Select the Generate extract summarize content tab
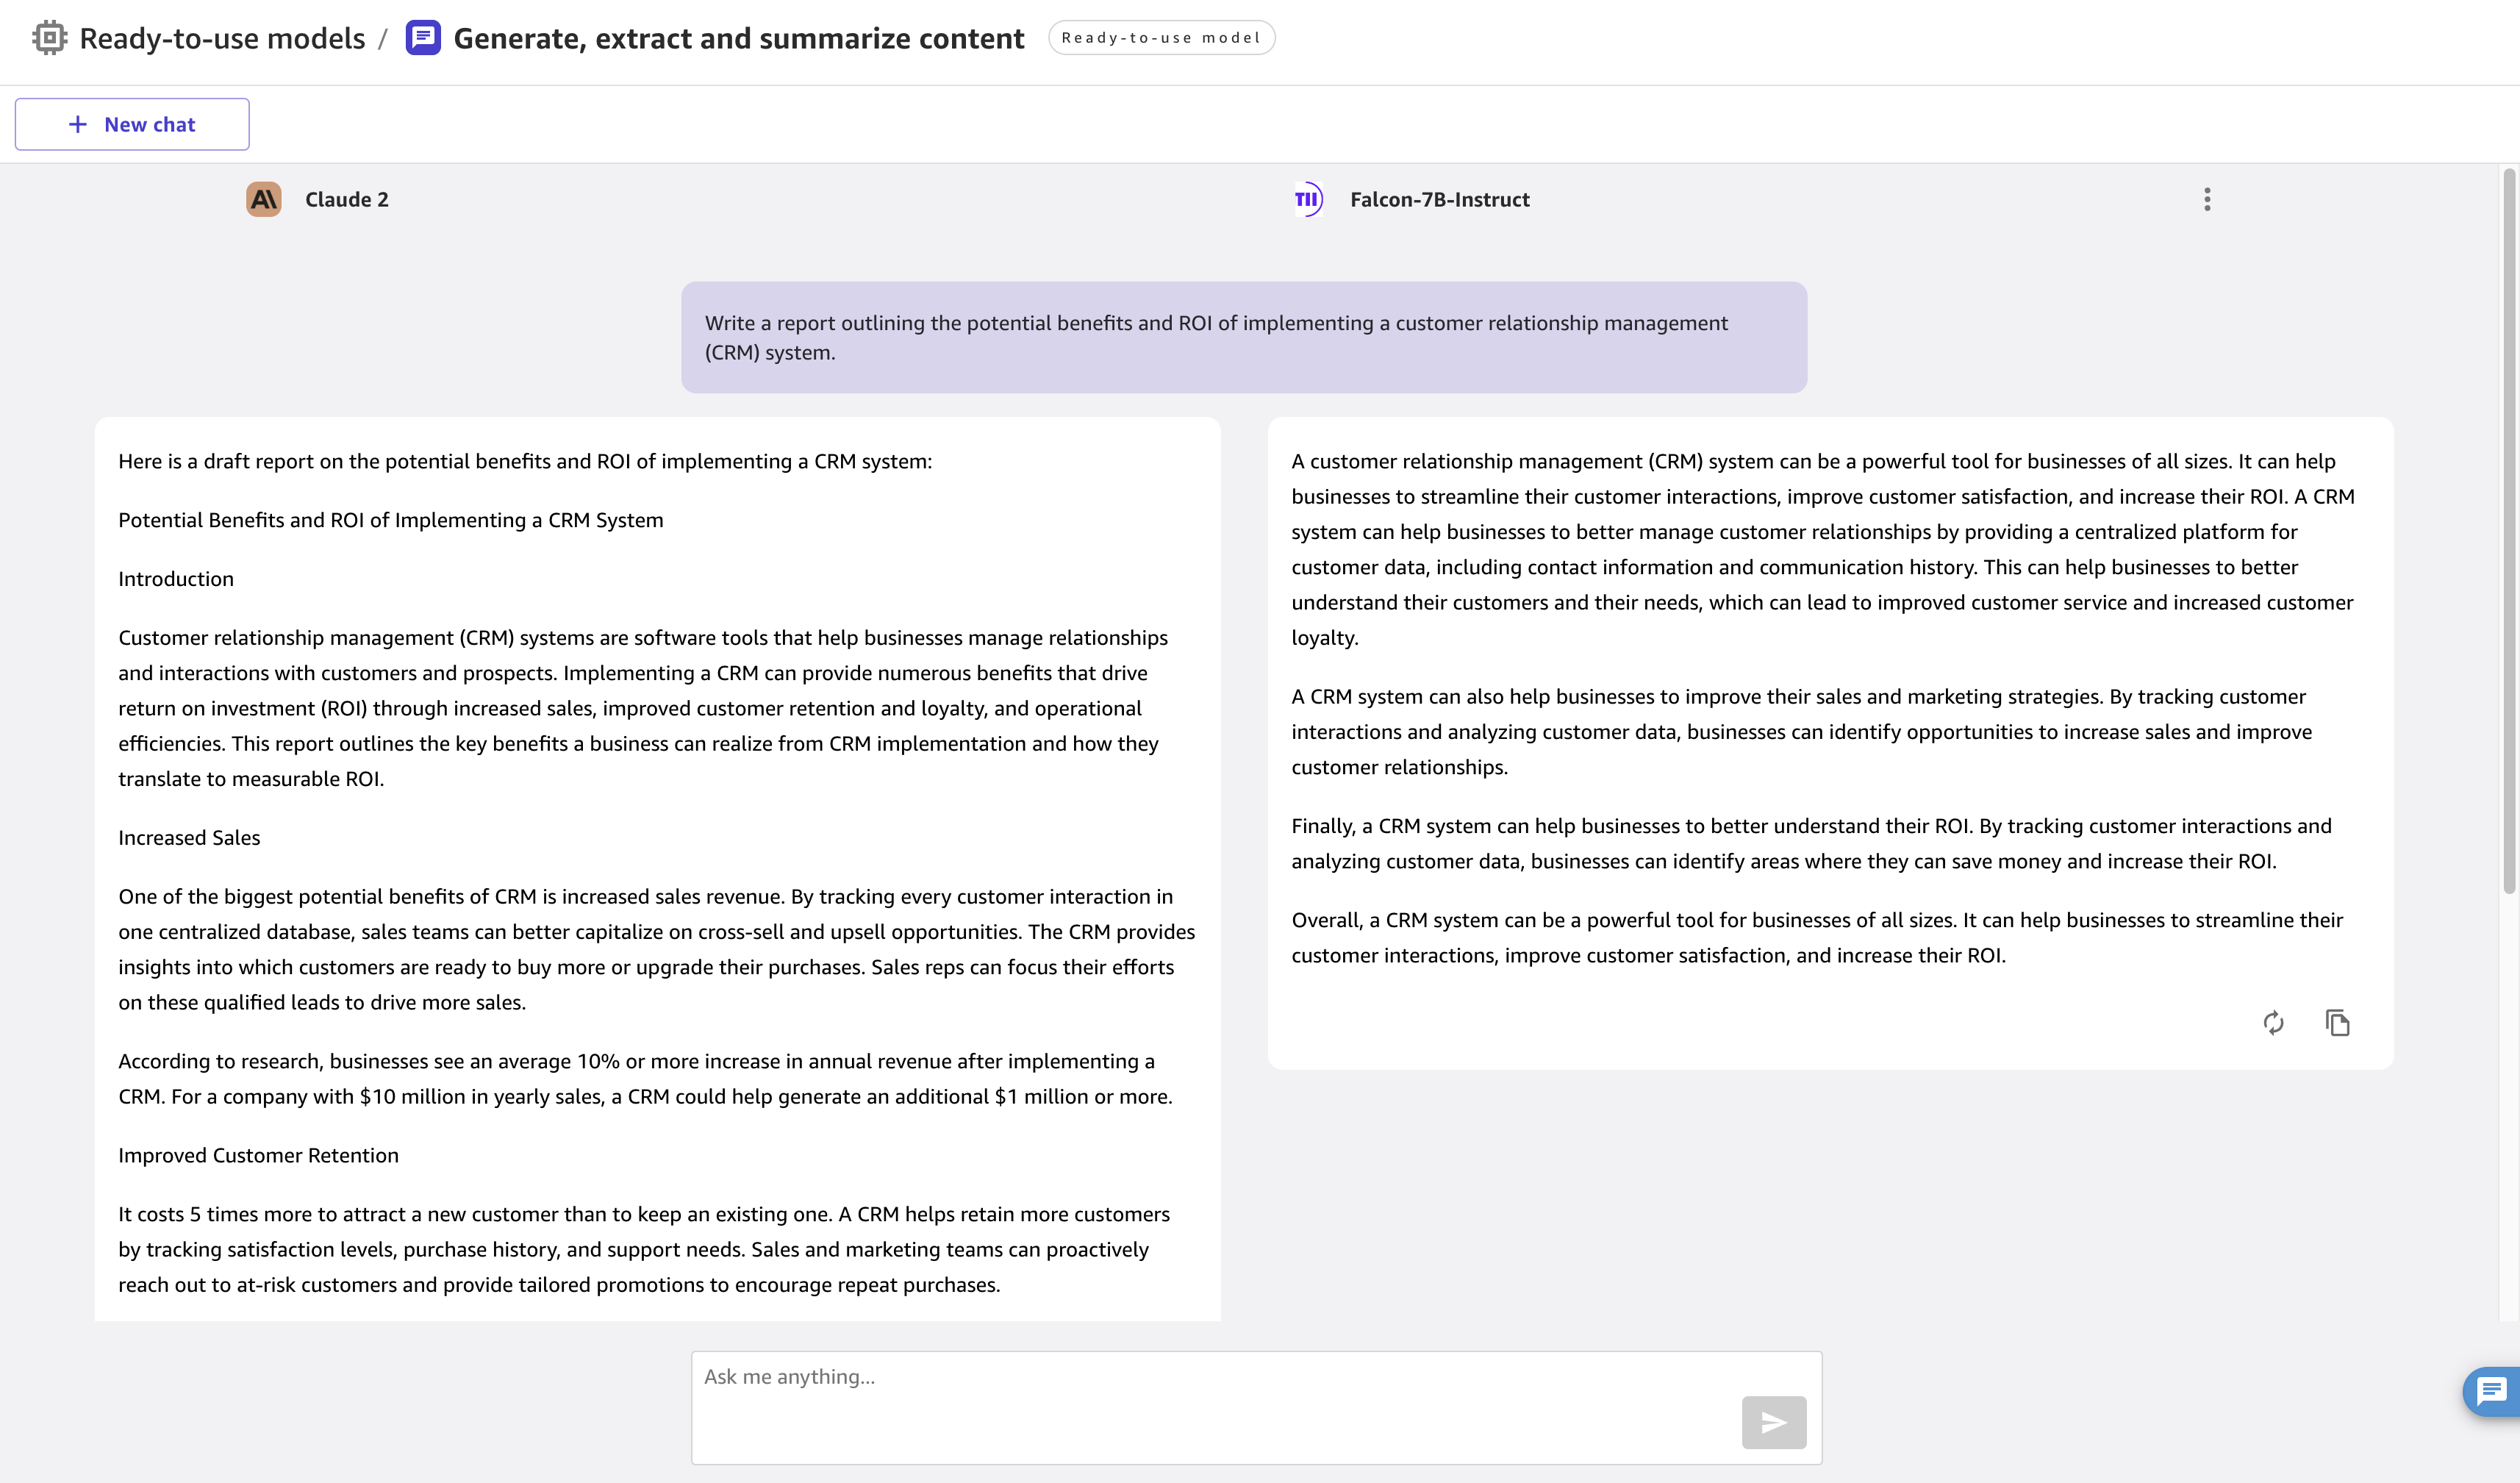The height and width of the screenshot is (1483, 2520). click(736, 37)
